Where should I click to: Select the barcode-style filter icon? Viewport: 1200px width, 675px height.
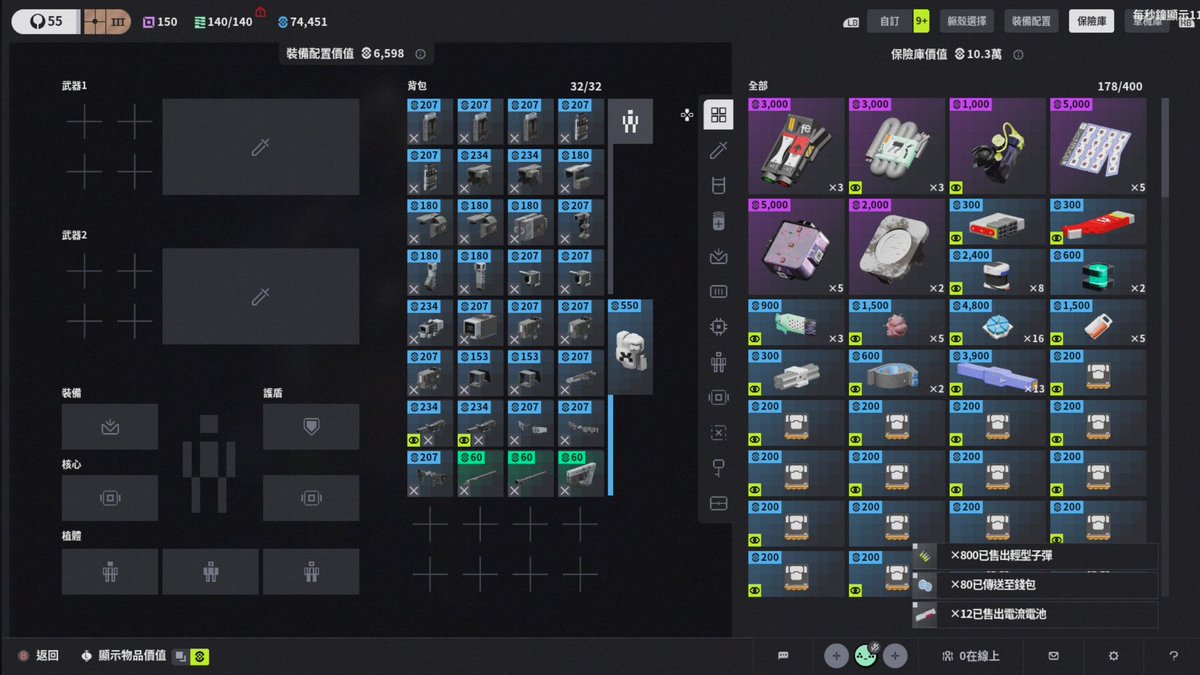click(x=718, y=291)
